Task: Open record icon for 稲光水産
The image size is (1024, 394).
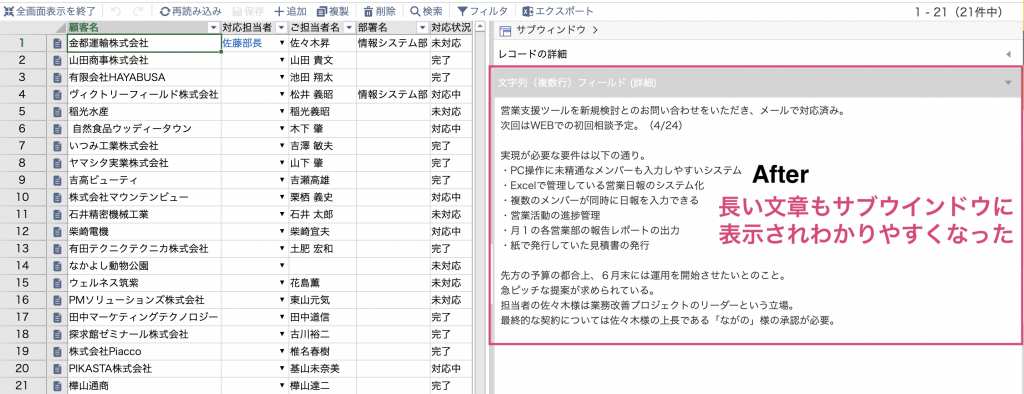Action: (57, 112)
